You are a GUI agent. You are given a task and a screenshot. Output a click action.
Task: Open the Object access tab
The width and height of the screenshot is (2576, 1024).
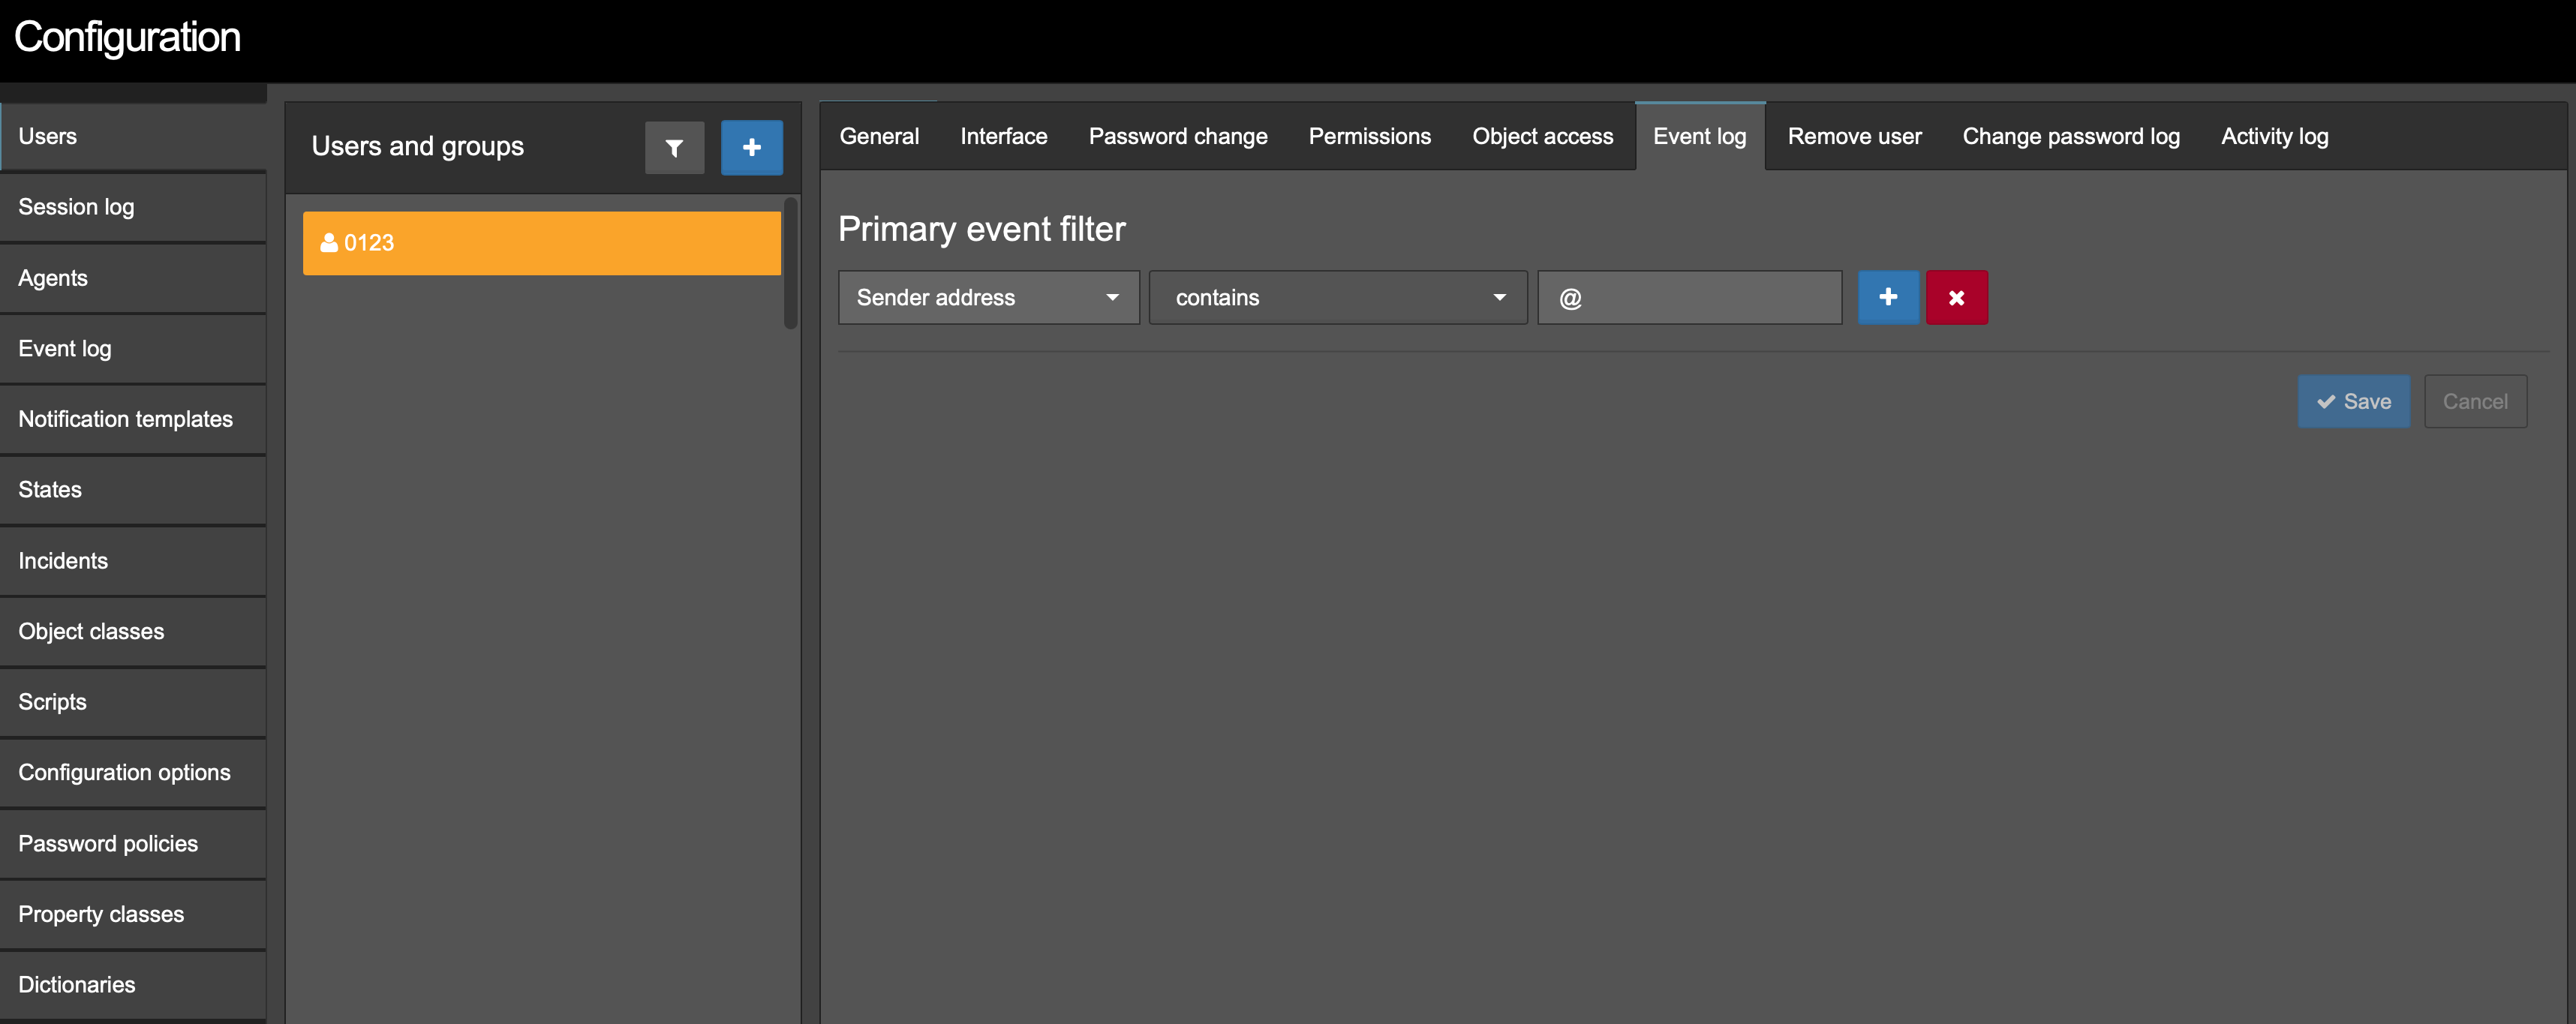1542,136
